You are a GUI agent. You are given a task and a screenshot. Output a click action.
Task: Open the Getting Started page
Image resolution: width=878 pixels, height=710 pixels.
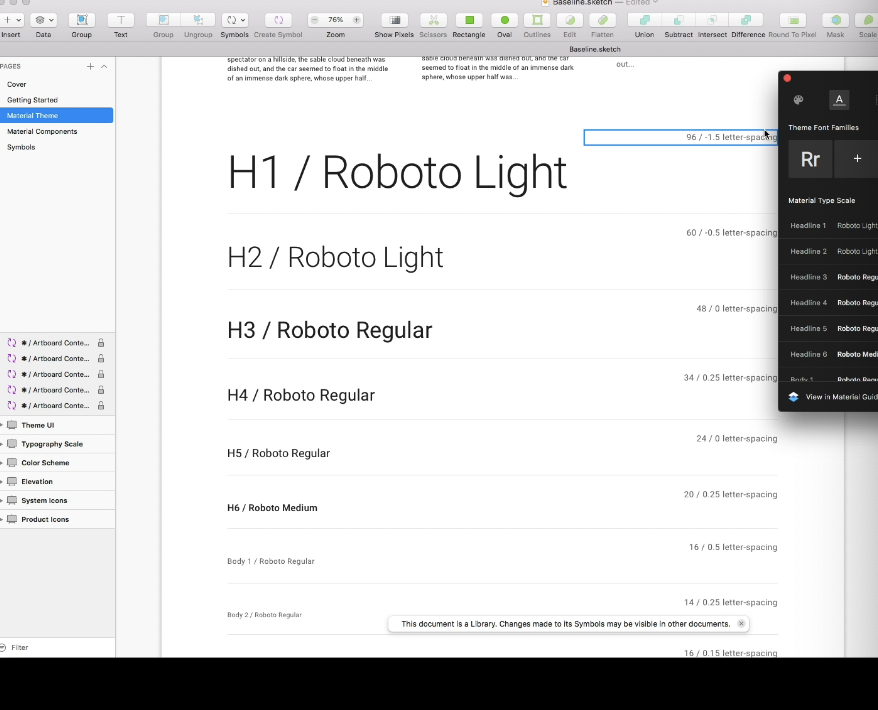[x=57, y=100]
